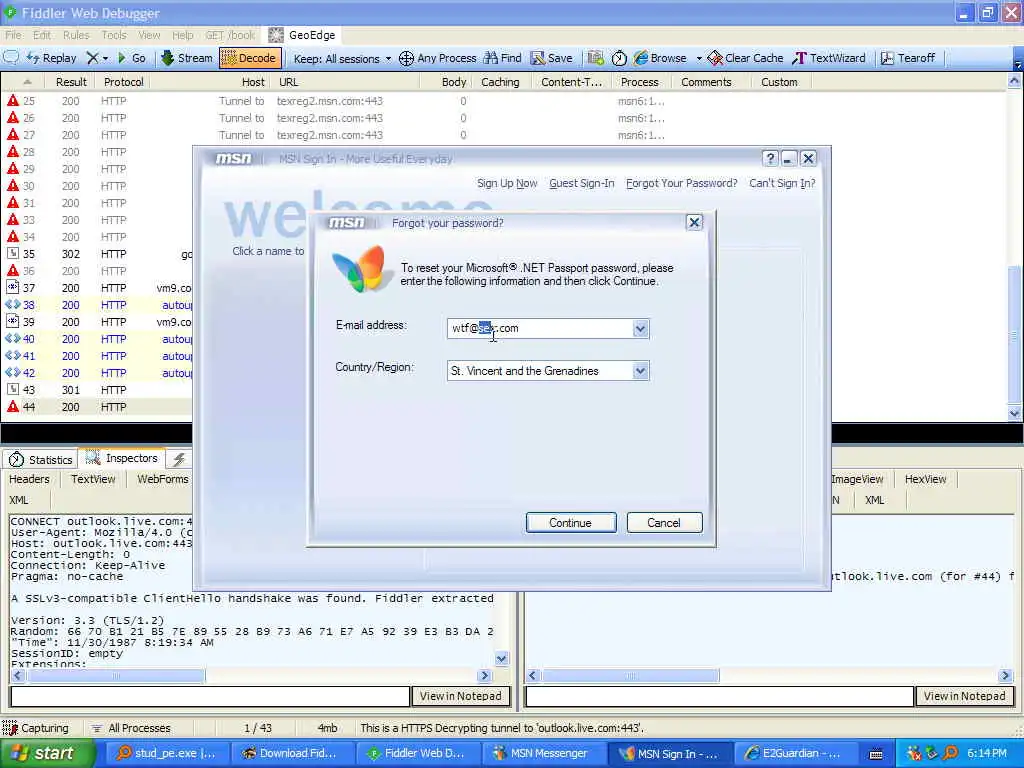Click the Go toolbar button
Viewport: 1024px width, 768px height.
131,58
